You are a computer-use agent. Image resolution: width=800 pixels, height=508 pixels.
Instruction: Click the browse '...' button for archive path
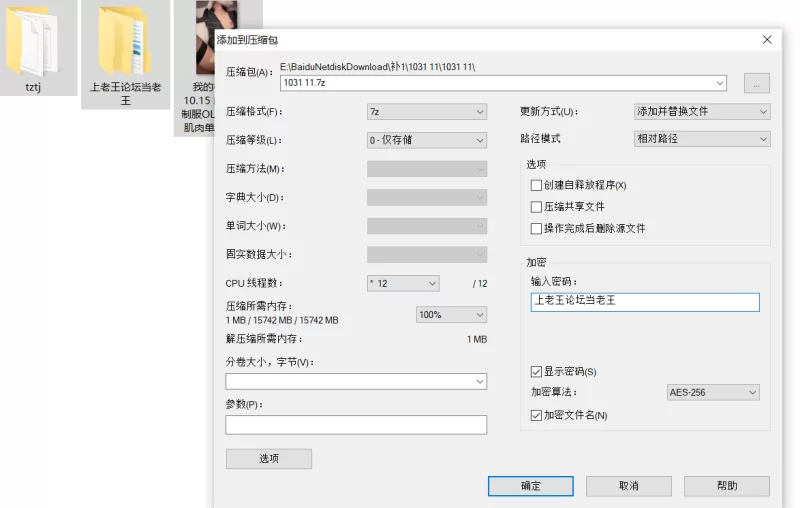tap(756, 84)
